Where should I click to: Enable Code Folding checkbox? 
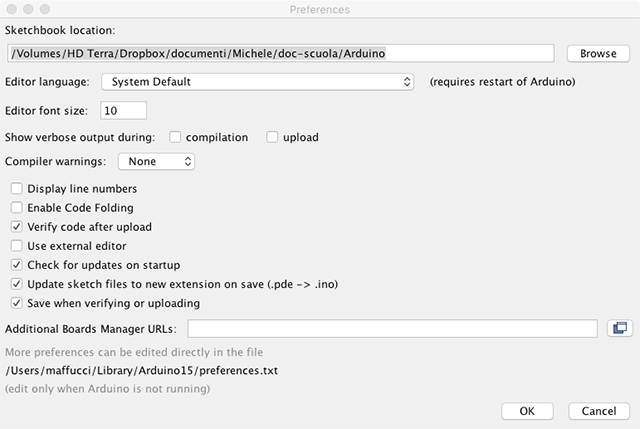click(x=16, y=208)
